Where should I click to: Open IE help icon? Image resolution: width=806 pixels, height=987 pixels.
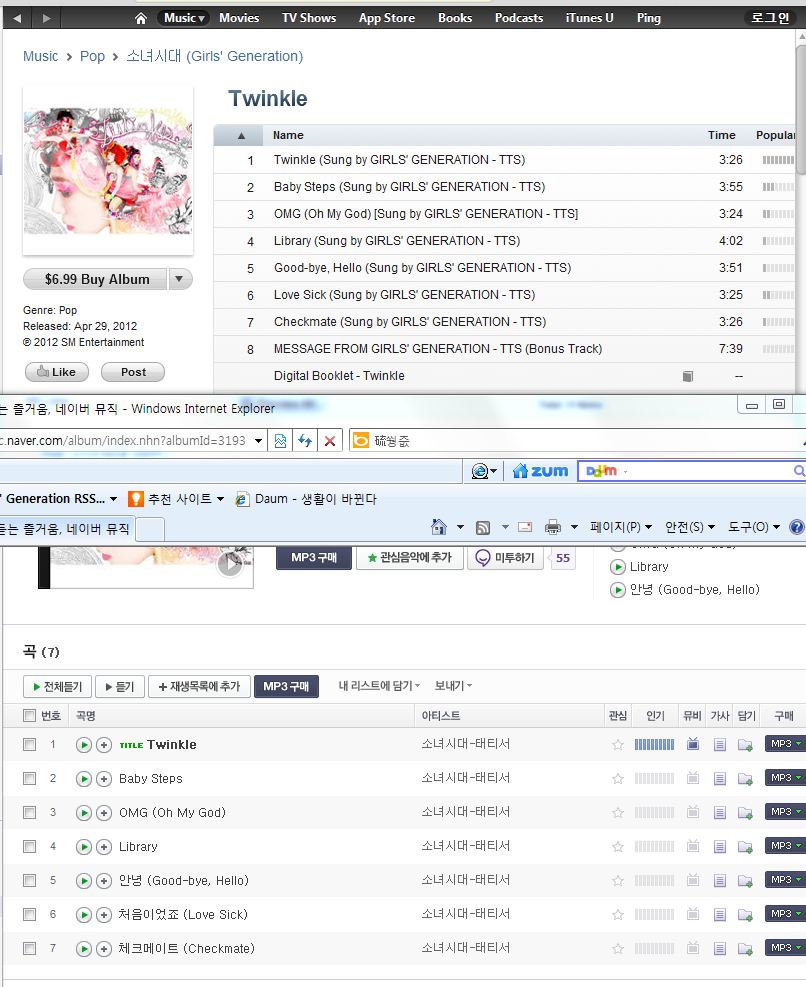point(797,527)
